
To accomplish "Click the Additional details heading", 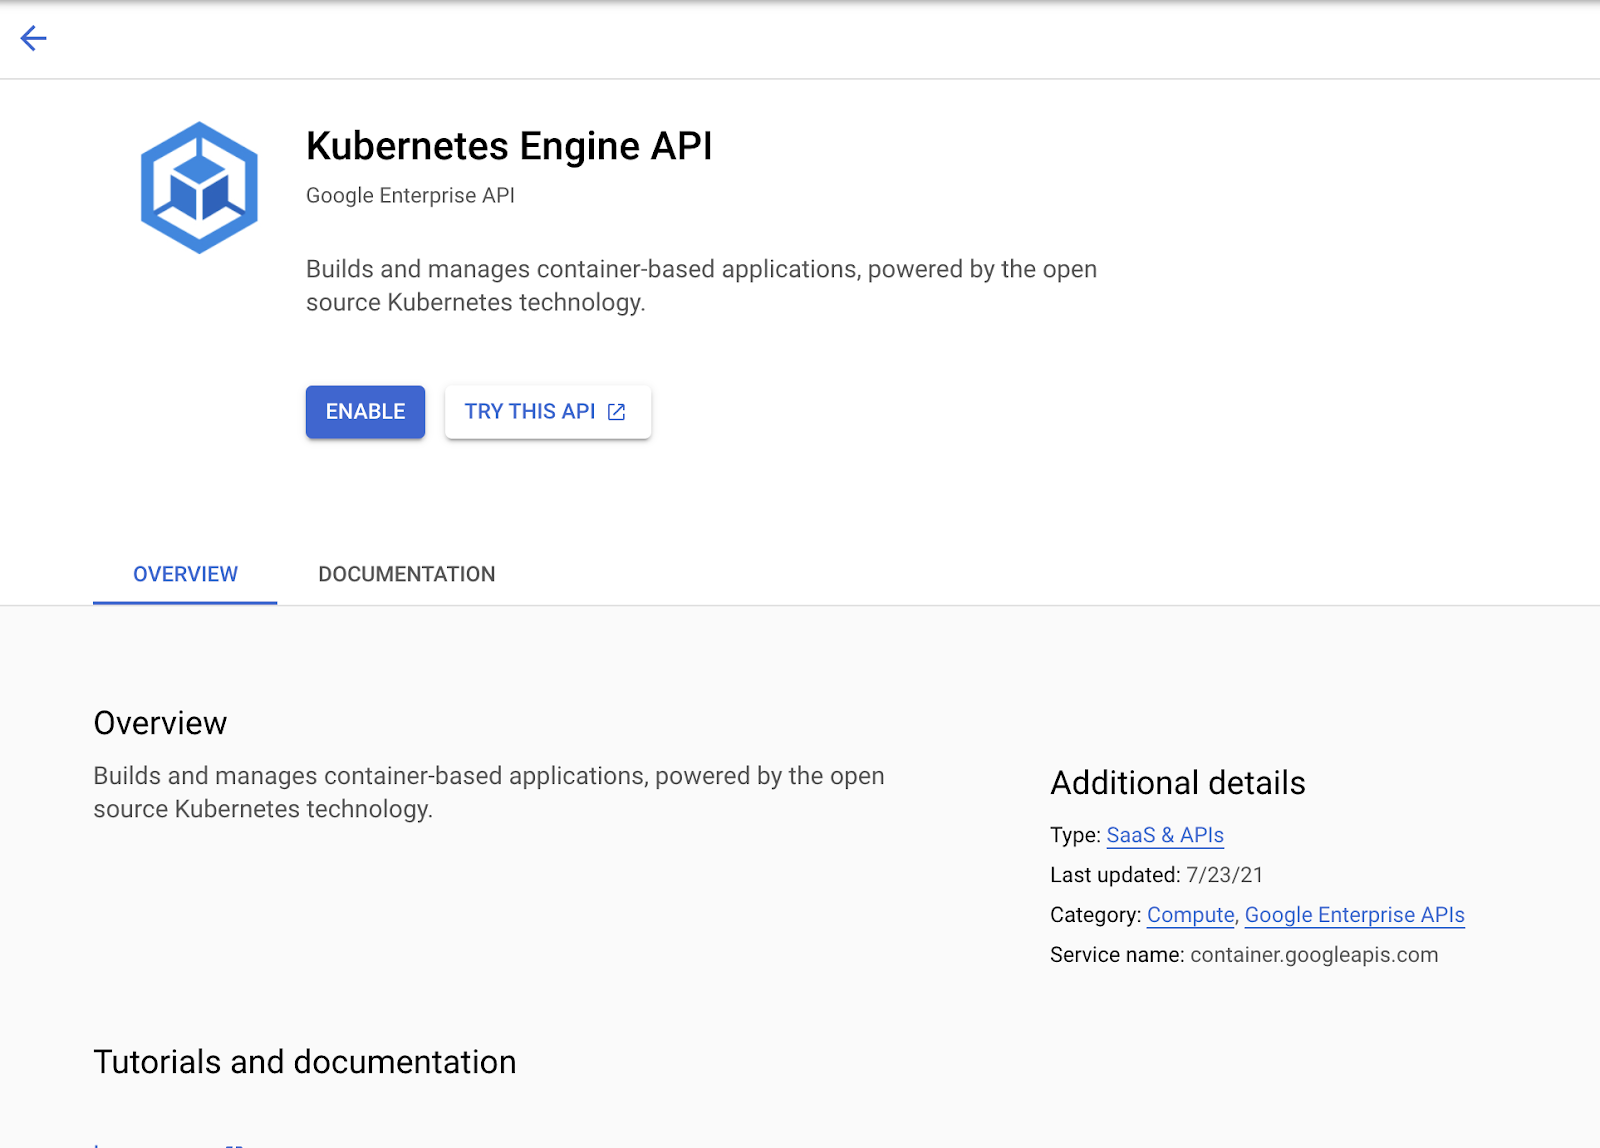I will 1177,783.
